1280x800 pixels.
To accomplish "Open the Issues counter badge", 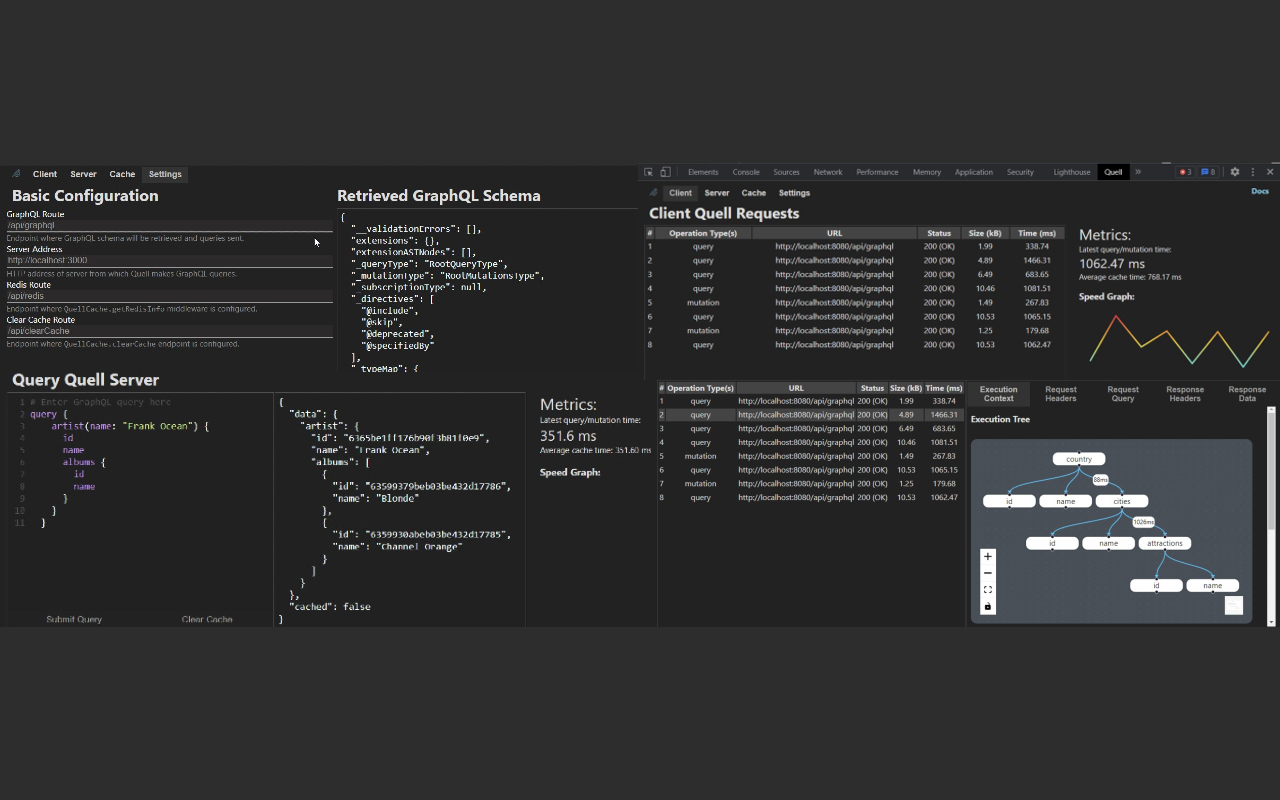I will [1208, 171].
